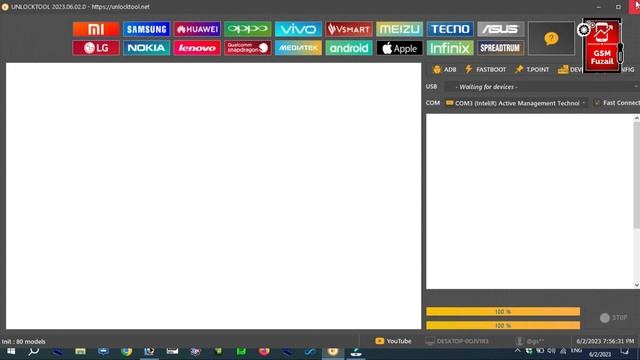Select the OPPO brand logo
Viewport: 640px width, 360px height.
point(248,29)
